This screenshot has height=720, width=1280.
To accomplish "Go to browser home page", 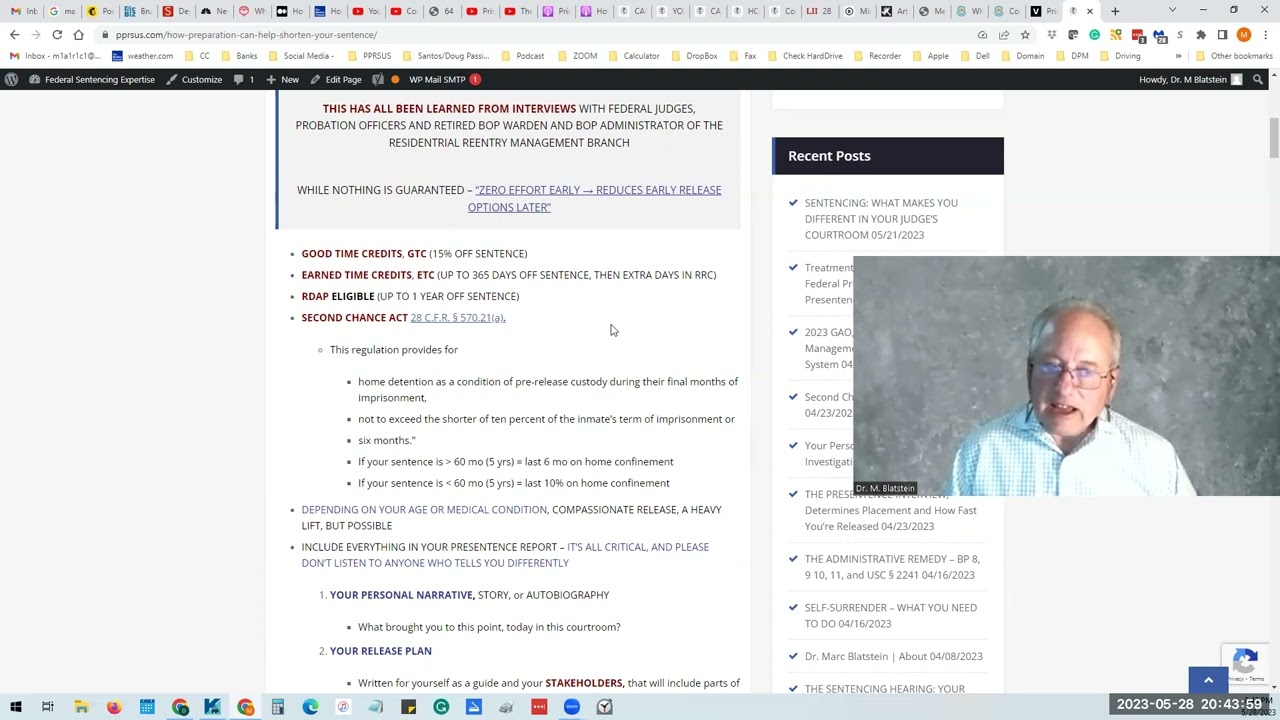I will (x=78, y=35).
